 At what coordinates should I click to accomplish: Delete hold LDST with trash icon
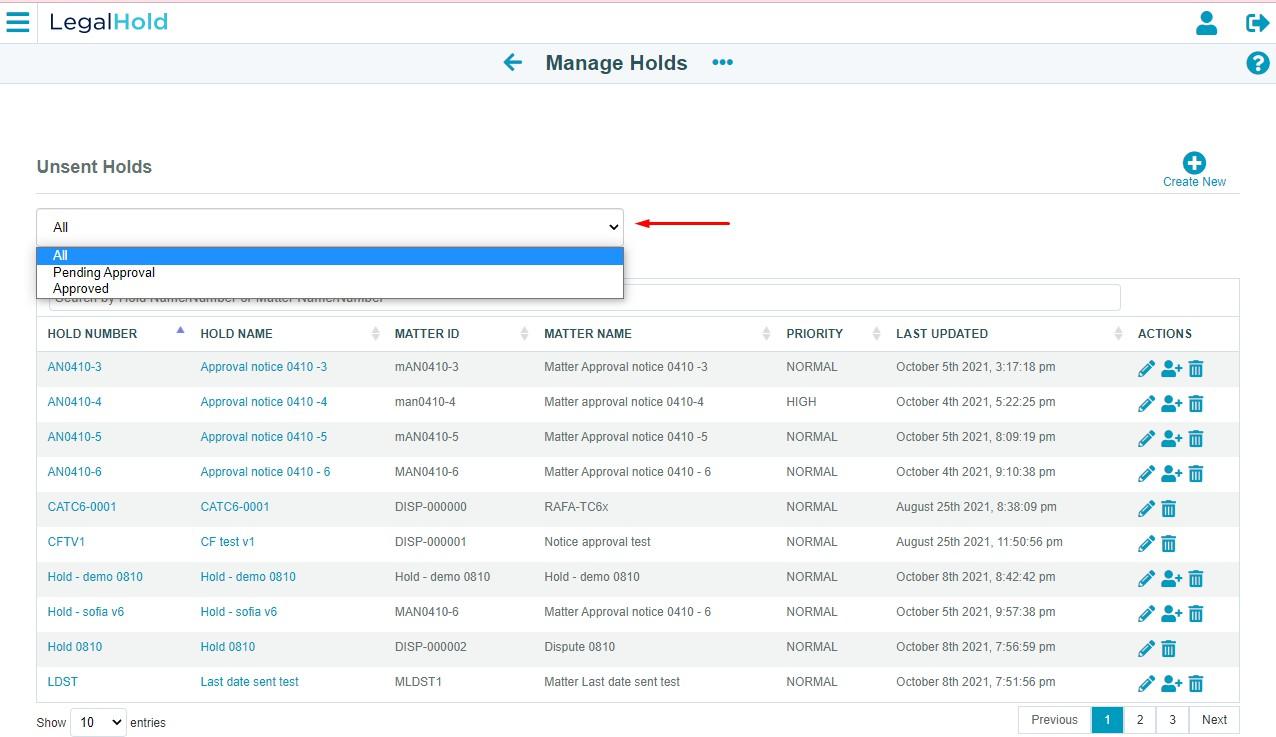coord(1196,684)
